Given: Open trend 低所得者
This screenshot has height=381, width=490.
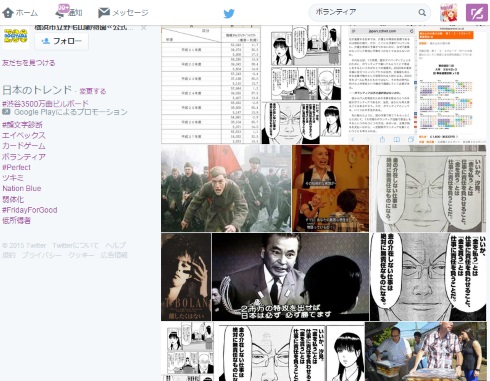Looking at the screenshot, I should point(16,220).
